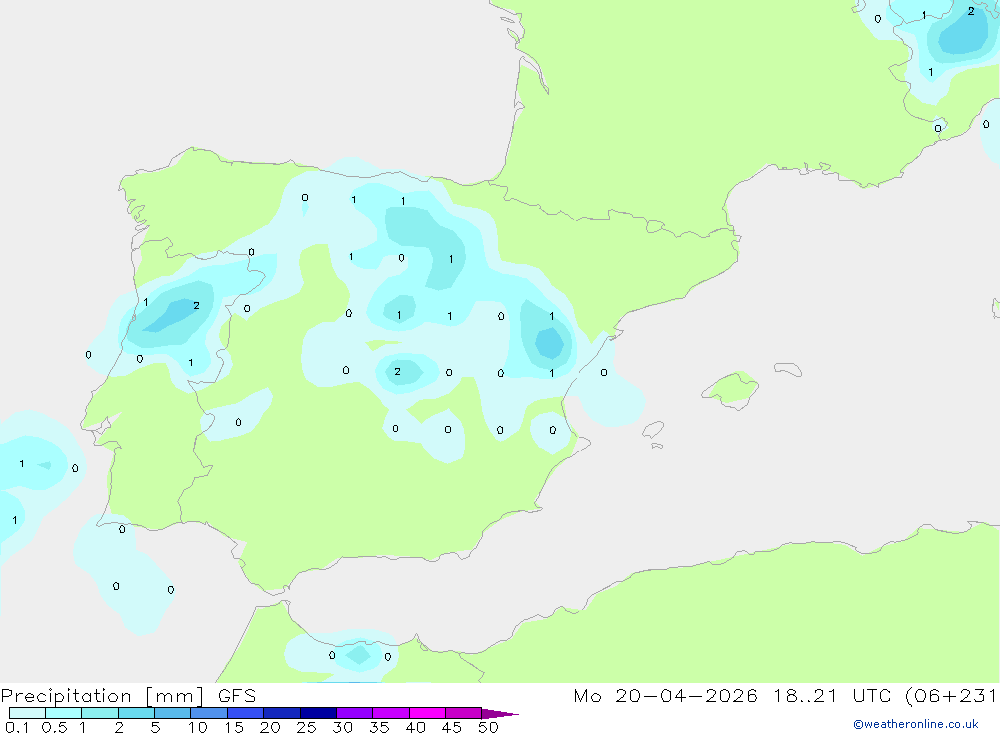This screenshot has height=733, width=1000.
Task: Click the '0.1' legend scale label
Action: click(17, 727)
